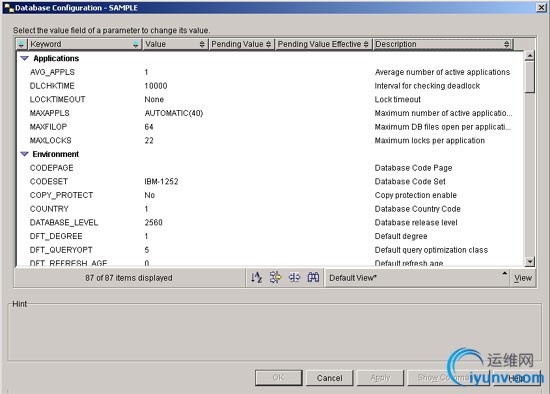This screenshot has height=394, width=550.
Task: Toggle sort arrows on Value column
Action: (x=202, y=44)
